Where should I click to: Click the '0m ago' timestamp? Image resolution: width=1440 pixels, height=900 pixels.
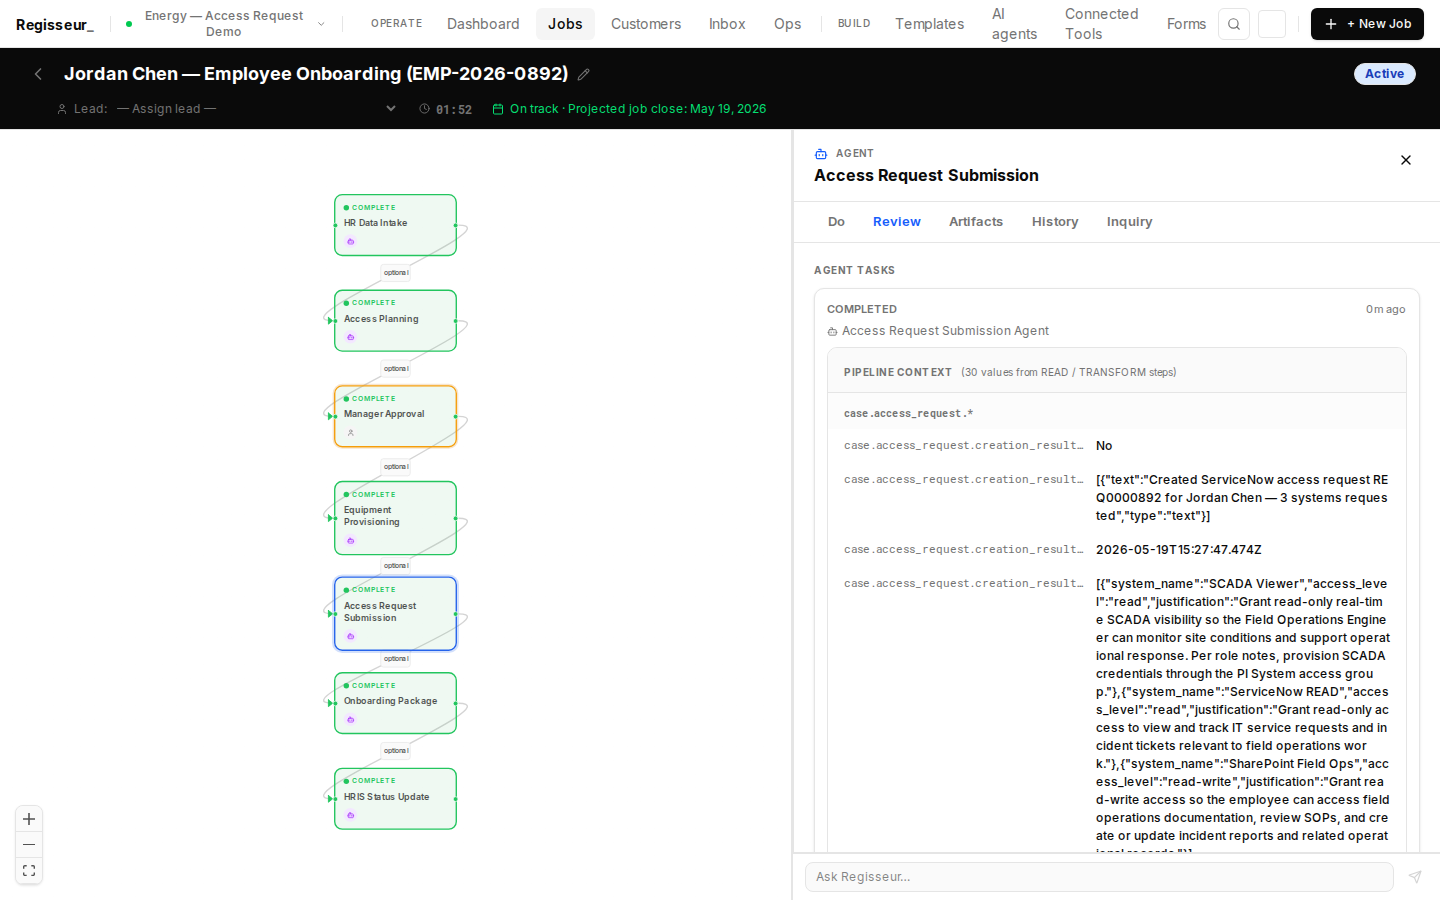pos(1385,310)
